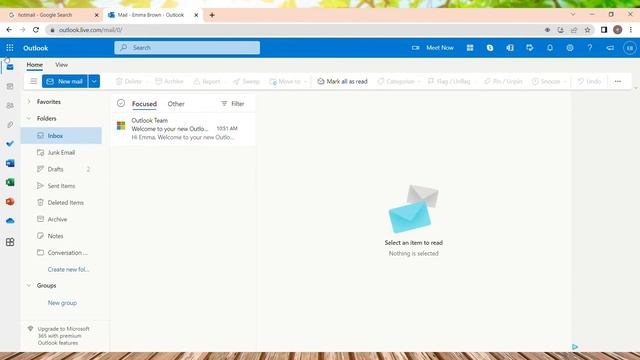Open Files paperclip icon in left rail
640x360 pixels.
coord(10,124)
